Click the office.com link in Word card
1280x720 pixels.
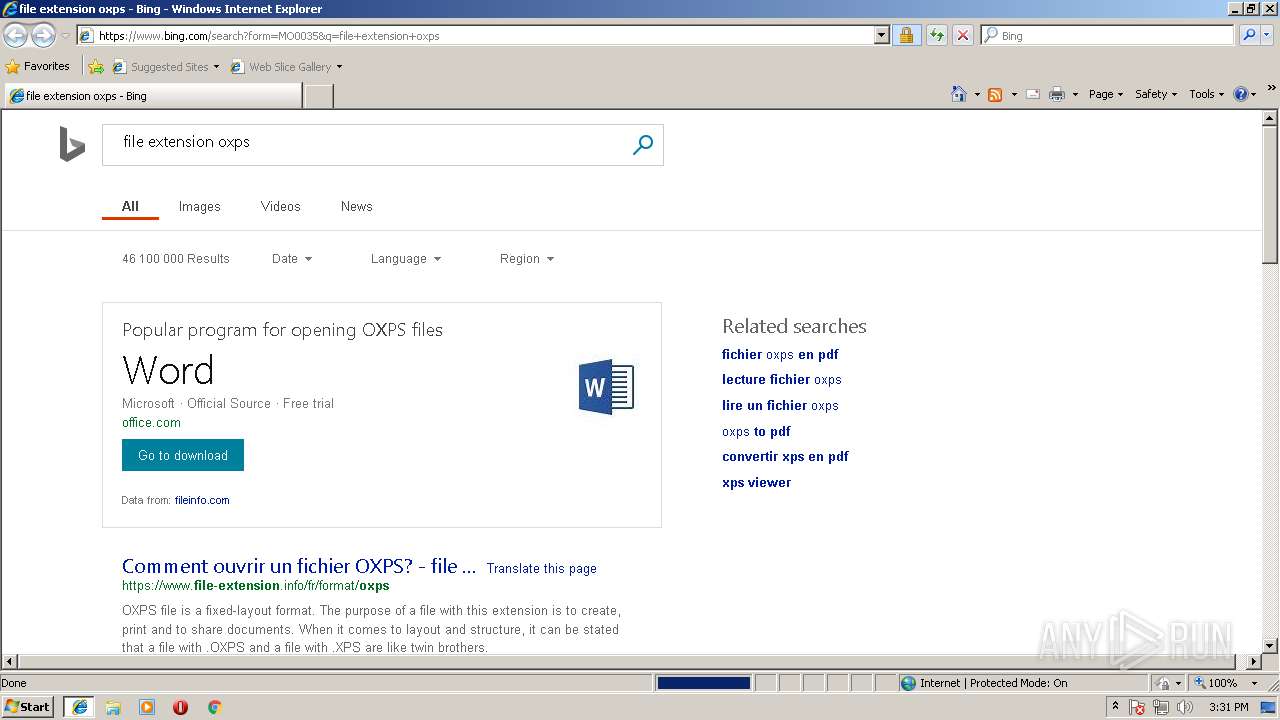coord(151,423)
